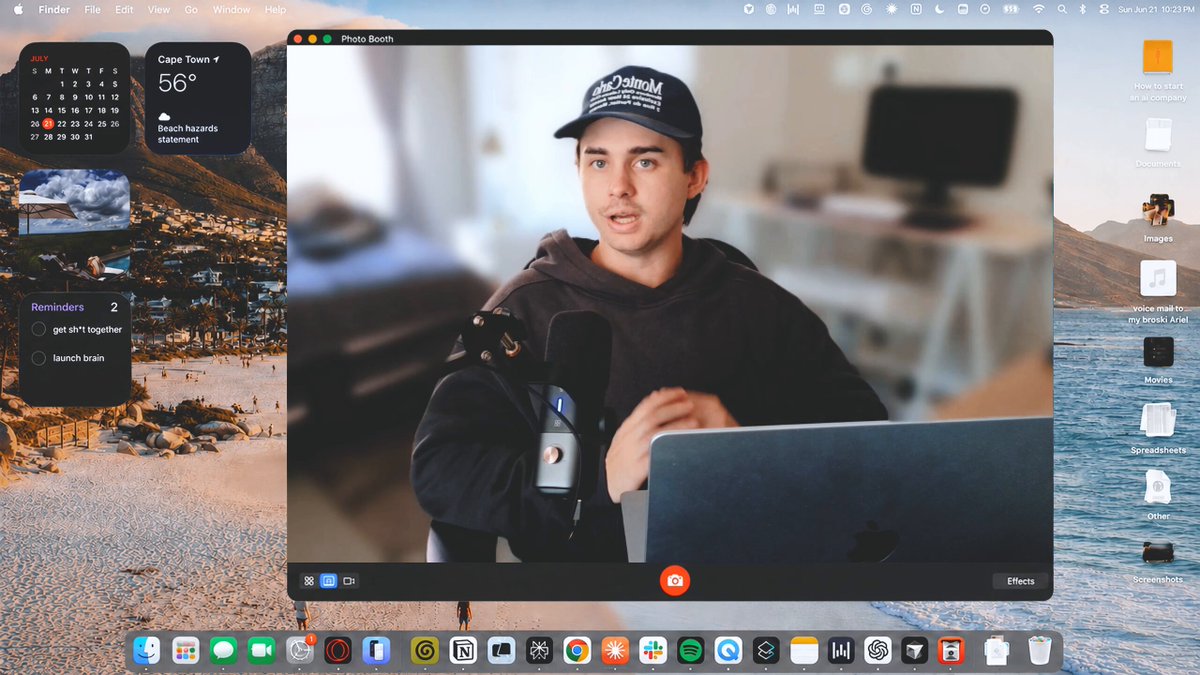Open the Opera browser in the Dock
This screenshot has height=675, width=1200.
coord(338,650)
